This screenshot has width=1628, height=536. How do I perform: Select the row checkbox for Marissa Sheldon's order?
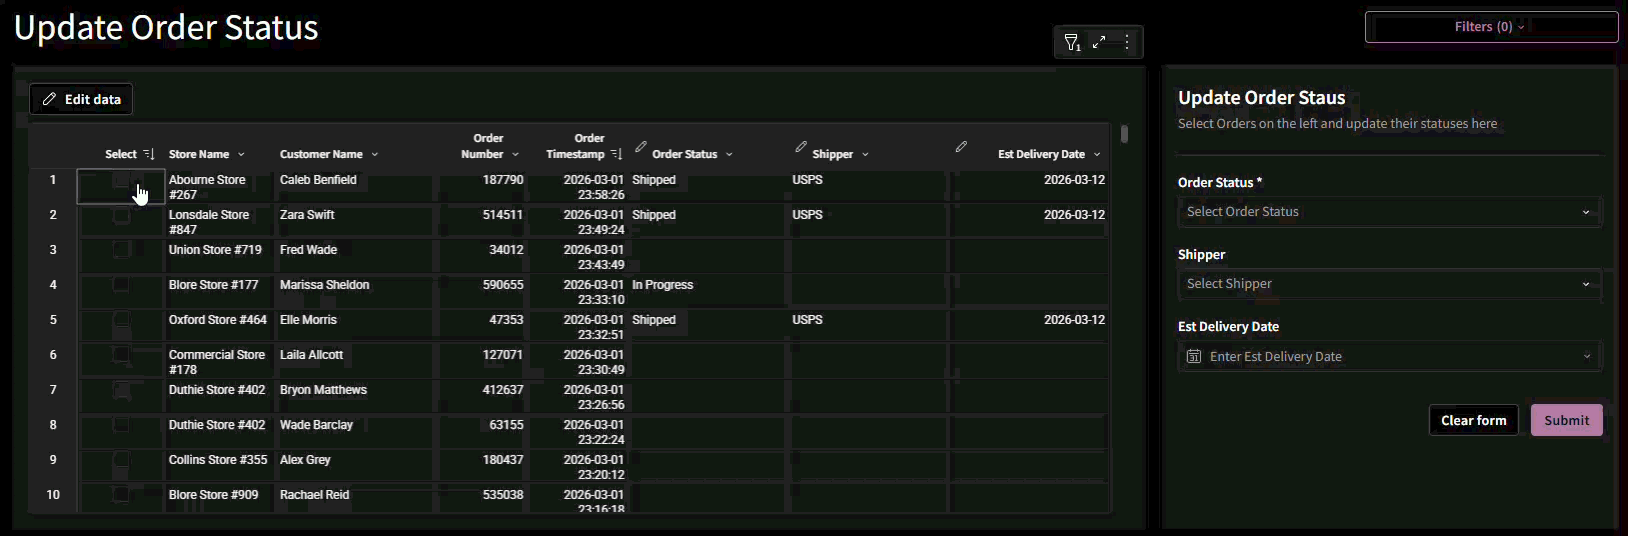click(x=121, y=285)
